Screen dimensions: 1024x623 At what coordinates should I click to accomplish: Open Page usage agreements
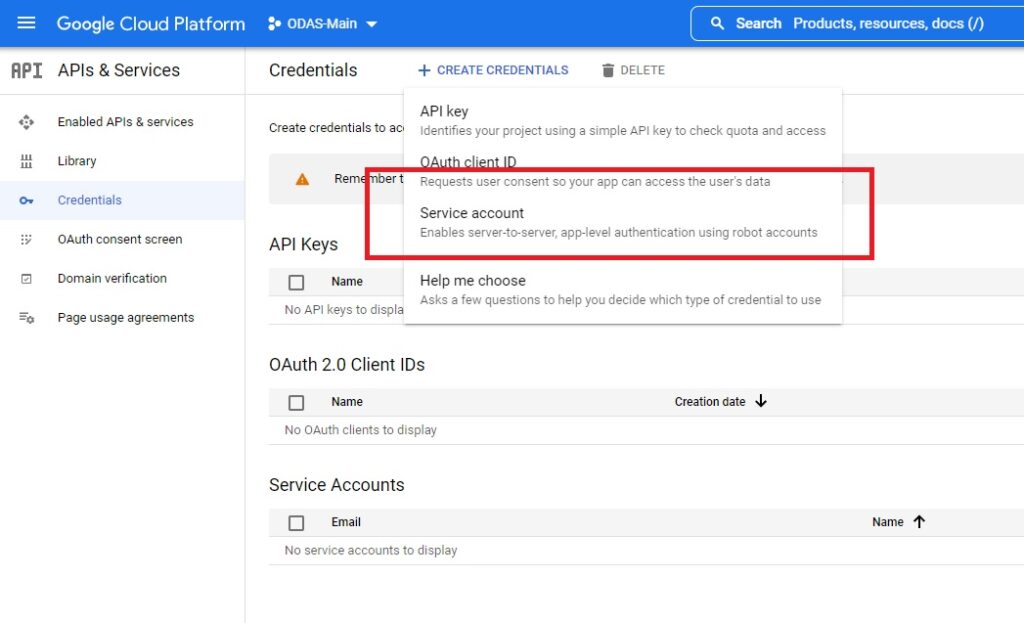[125, 318]
